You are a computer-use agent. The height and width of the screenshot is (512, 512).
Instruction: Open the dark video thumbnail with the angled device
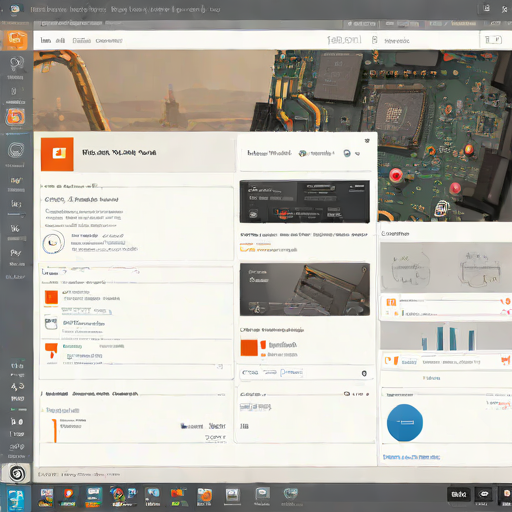pyautogui.click(x=305, y=289)
